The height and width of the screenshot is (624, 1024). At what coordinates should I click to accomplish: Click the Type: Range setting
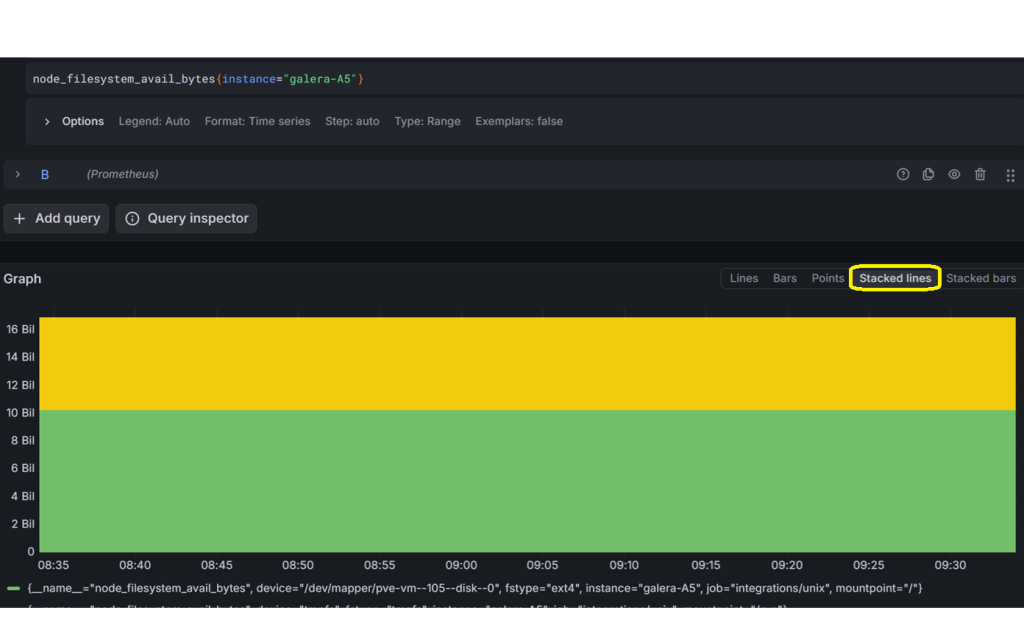(x=427, y=121)
